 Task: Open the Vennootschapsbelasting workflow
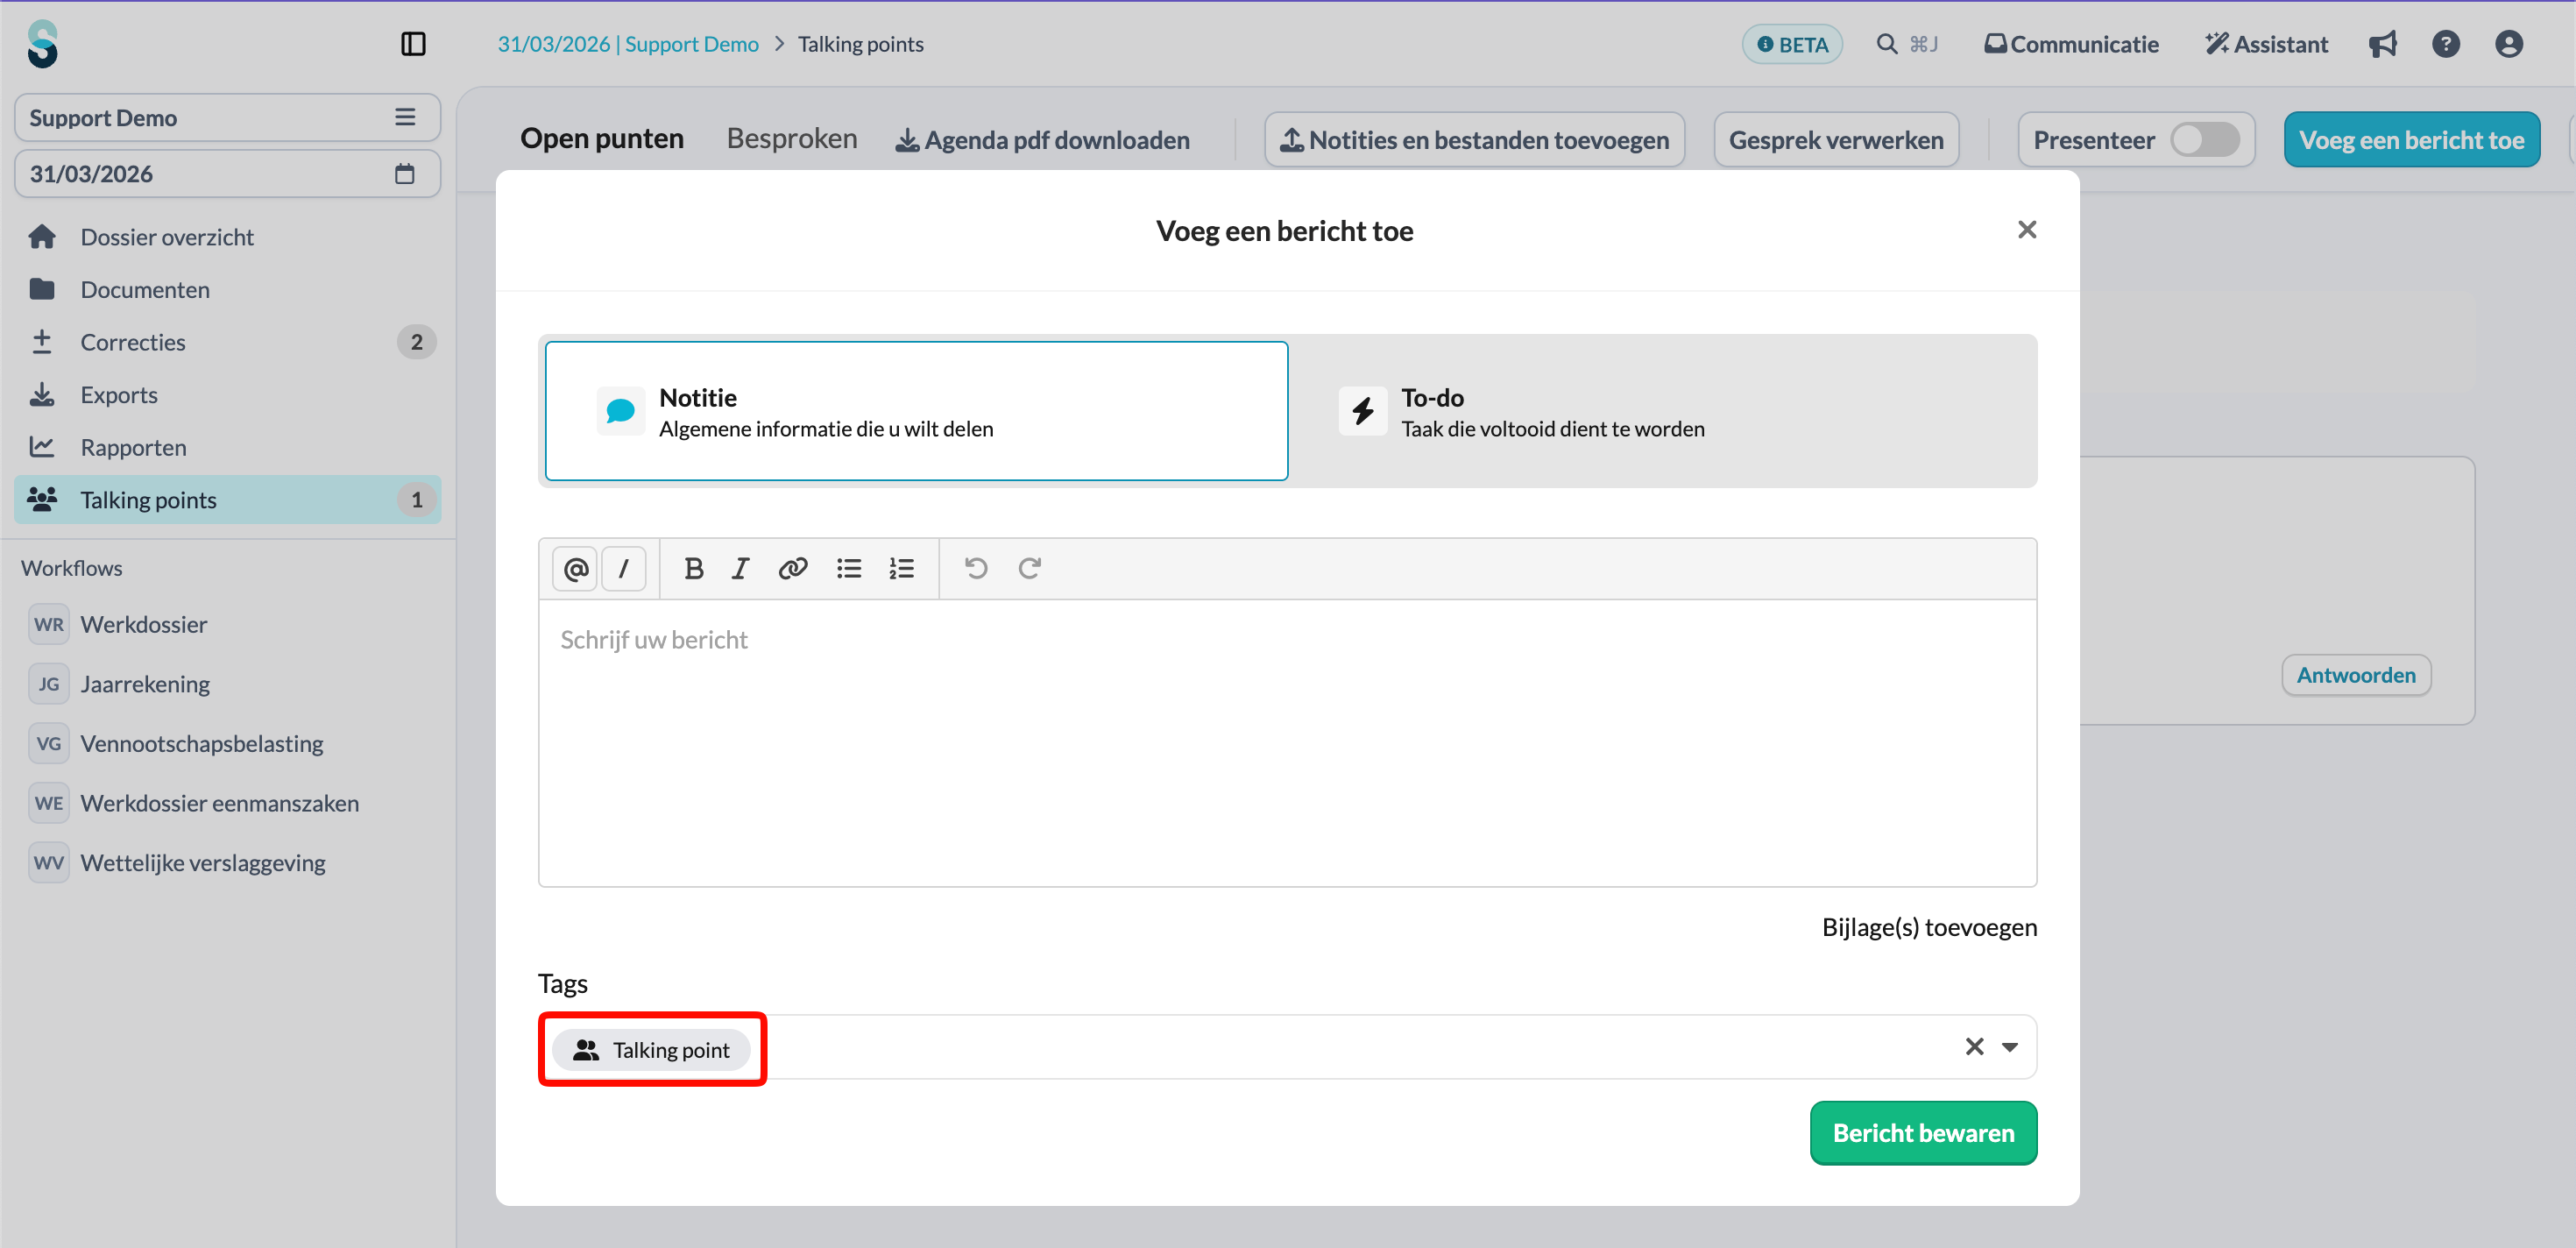[228, 744]
